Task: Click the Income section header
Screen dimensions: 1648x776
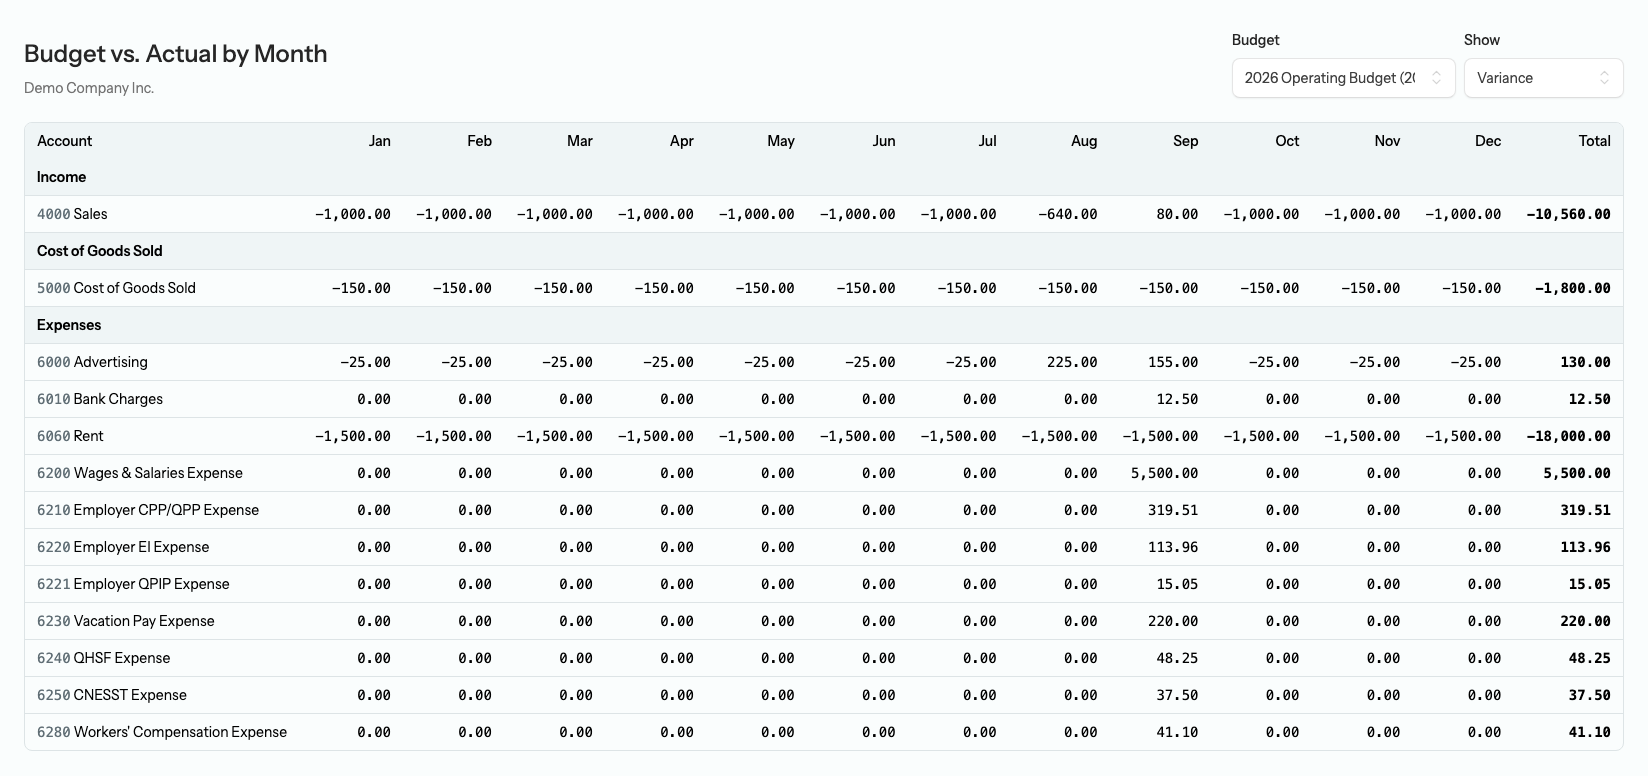Action: [x=61, y=177]
